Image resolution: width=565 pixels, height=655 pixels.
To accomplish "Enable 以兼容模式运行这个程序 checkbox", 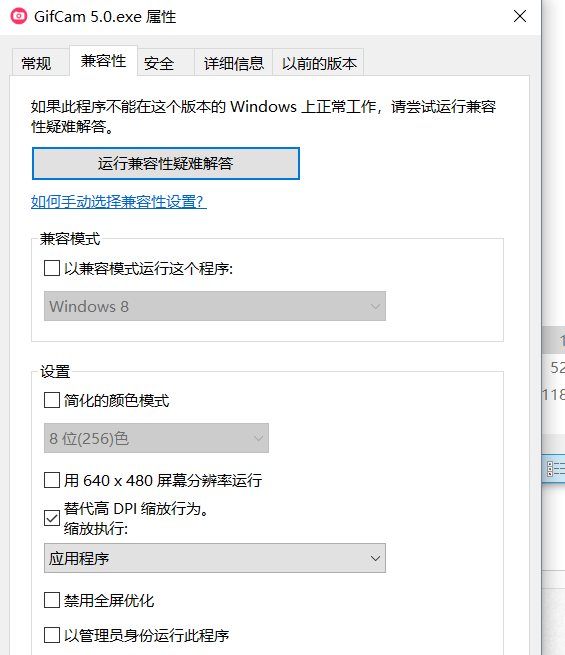I will 52,268.
